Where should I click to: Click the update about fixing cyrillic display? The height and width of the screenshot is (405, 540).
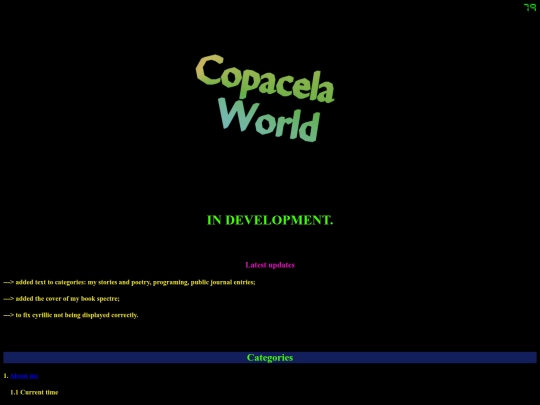71,315
